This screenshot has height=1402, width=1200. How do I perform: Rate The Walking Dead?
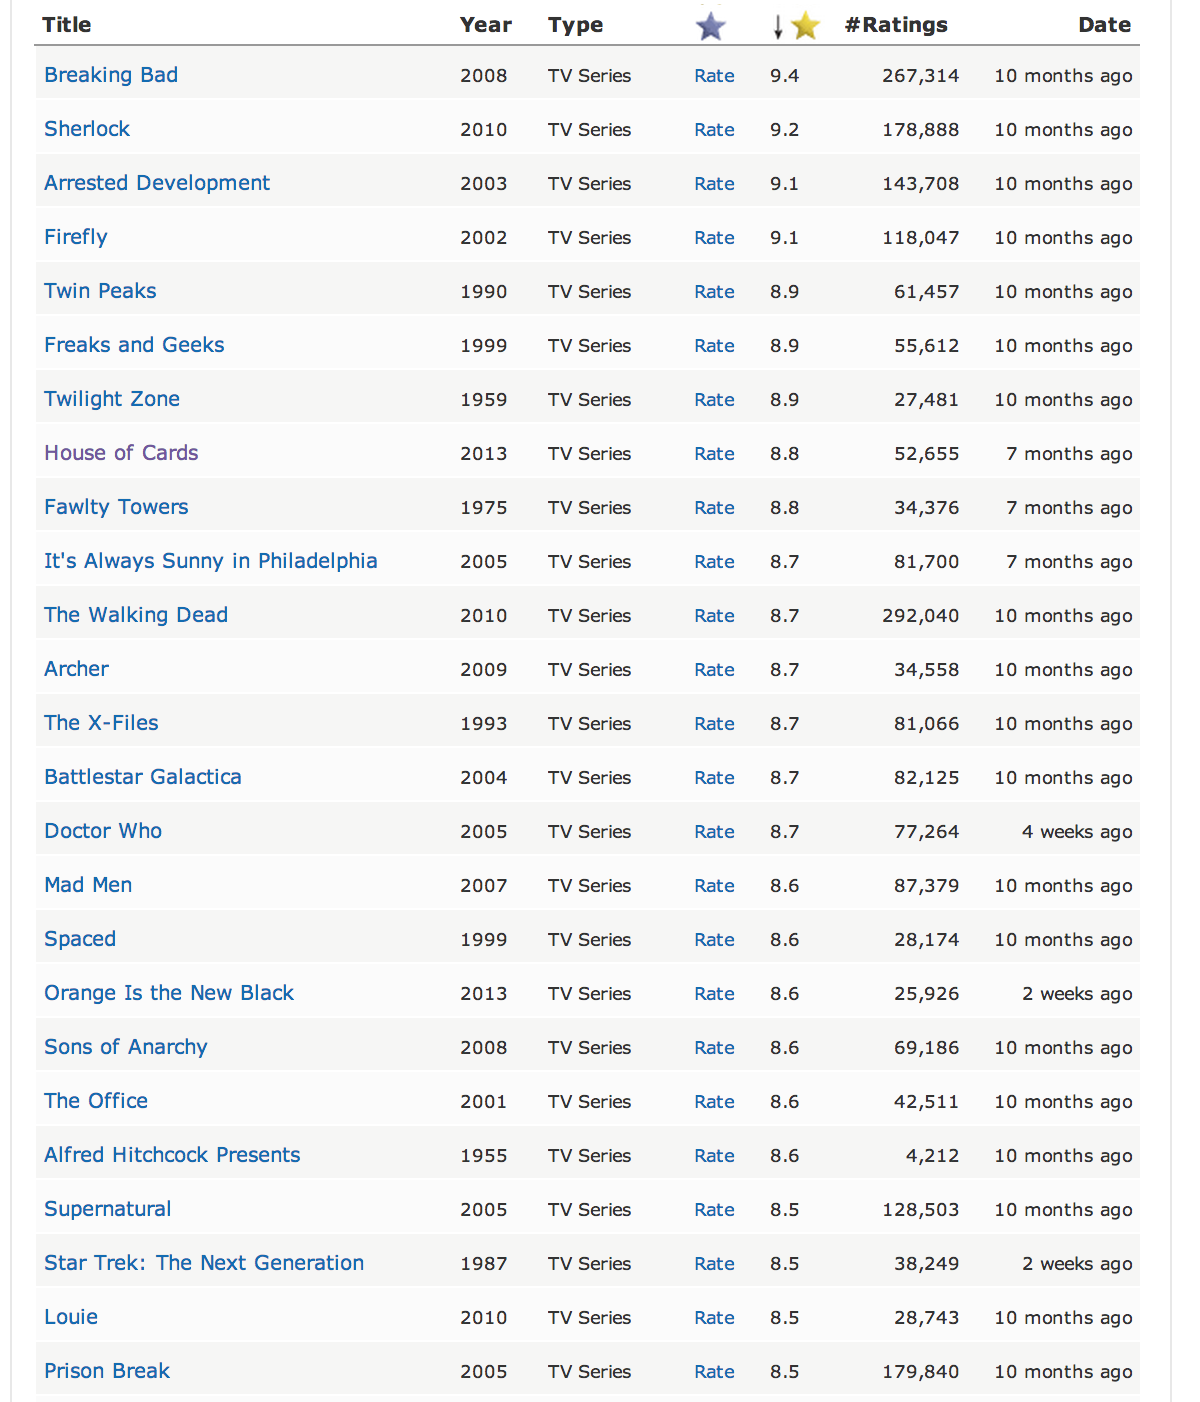(x=714, y=616)
